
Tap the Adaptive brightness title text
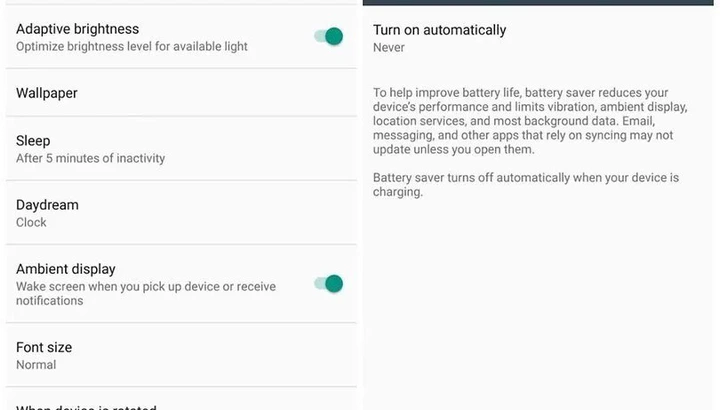coord(78,29)
